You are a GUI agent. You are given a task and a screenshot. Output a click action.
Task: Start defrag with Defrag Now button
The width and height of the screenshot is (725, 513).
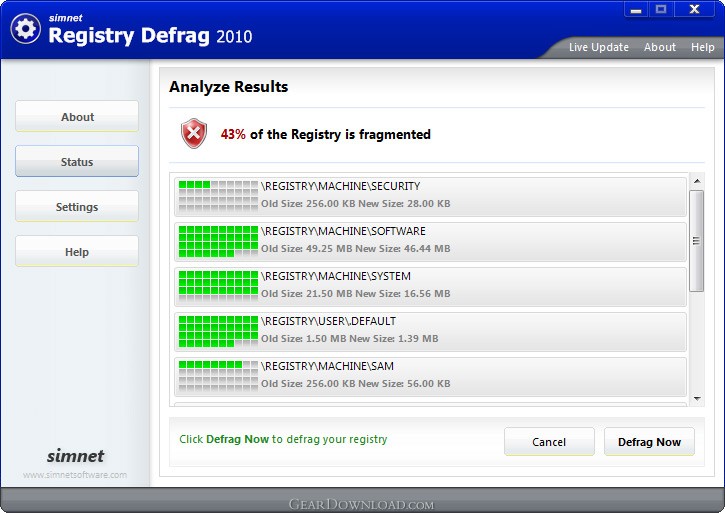coord(649,442)
